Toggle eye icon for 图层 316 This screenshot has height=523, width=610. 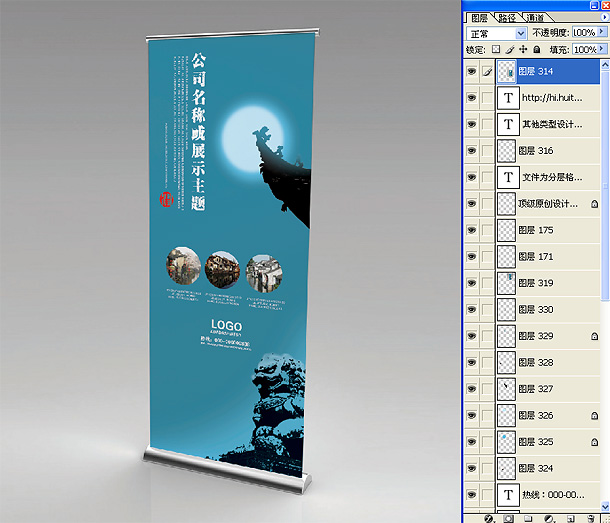(x=472, y=151)
